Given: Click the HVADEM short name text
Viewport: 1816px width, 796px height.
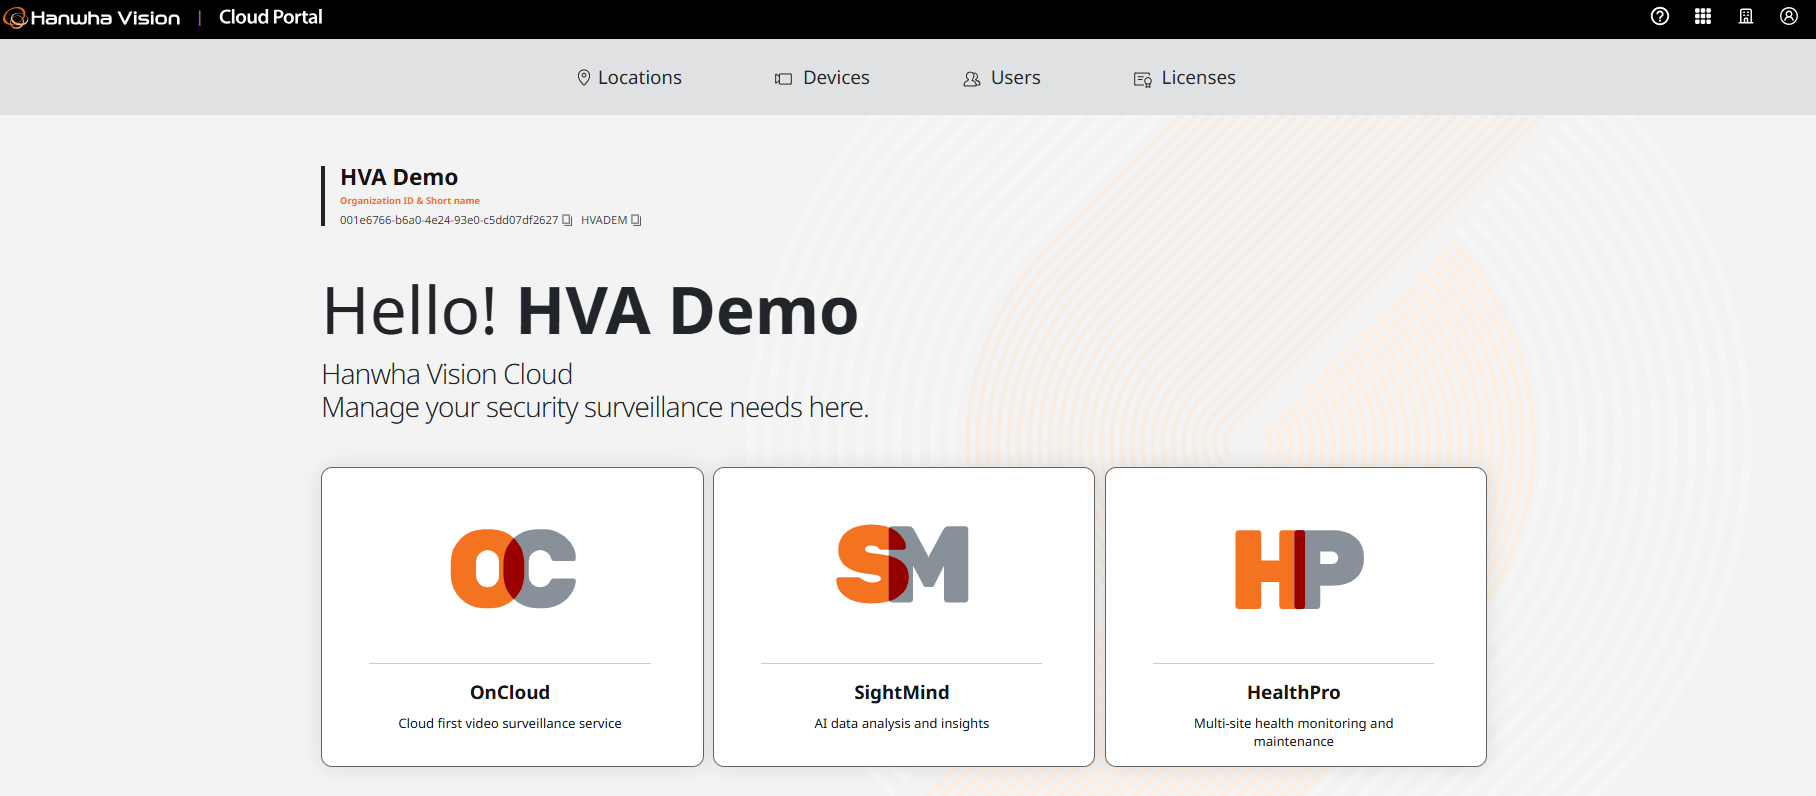Looking at the screenshot, I should (604, 220).
